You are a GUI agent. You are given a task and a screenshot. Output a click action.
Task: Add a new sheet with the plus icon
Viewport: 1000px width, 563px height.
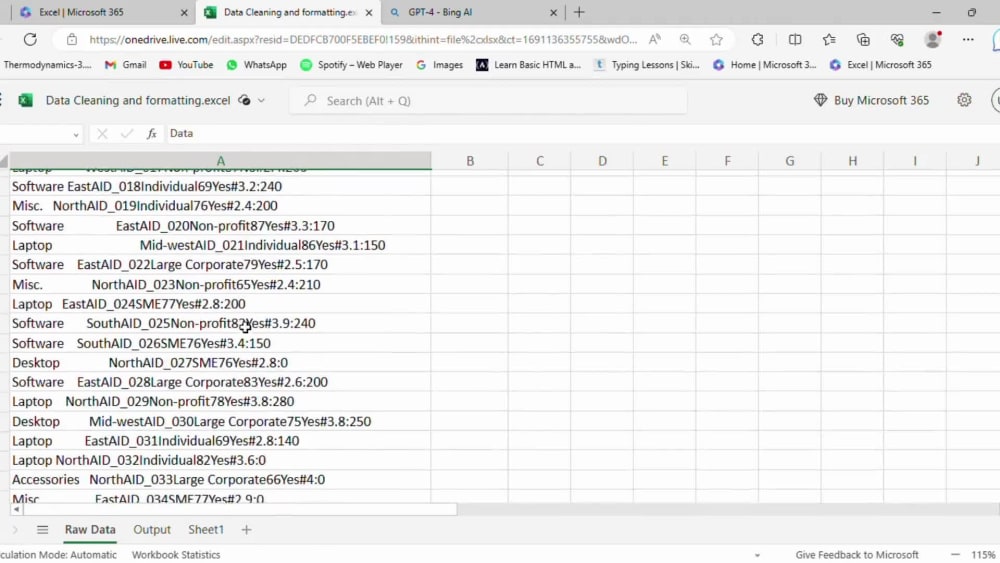pyautogui.click(x=246, y=530)
